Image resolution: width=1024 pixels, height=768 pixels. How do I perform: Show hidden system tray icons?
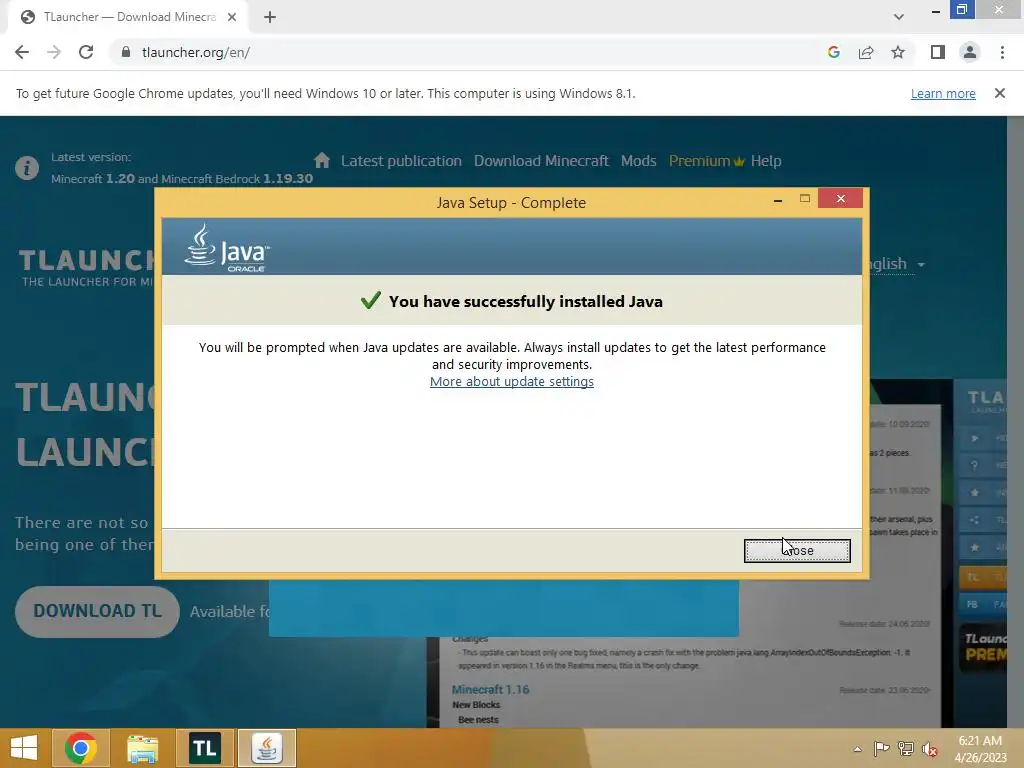tap(857, 749)
